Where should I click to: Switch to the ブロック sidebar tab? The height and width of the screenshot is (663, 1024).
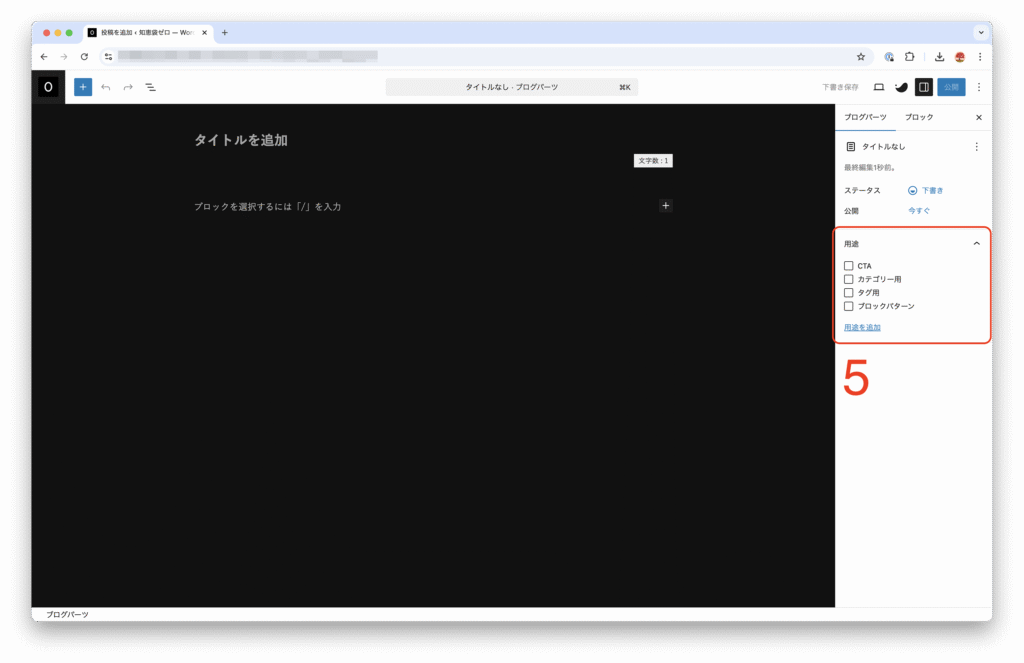coord(919,118)
